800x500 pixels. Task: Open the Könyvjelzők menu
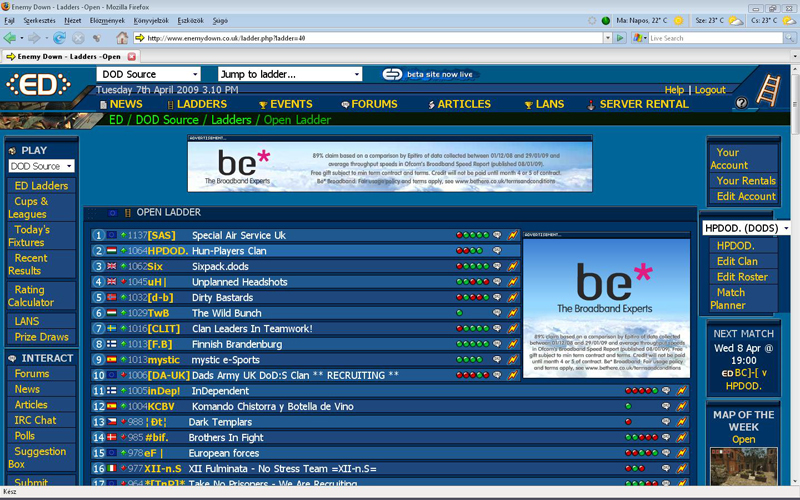pos(151,21)
